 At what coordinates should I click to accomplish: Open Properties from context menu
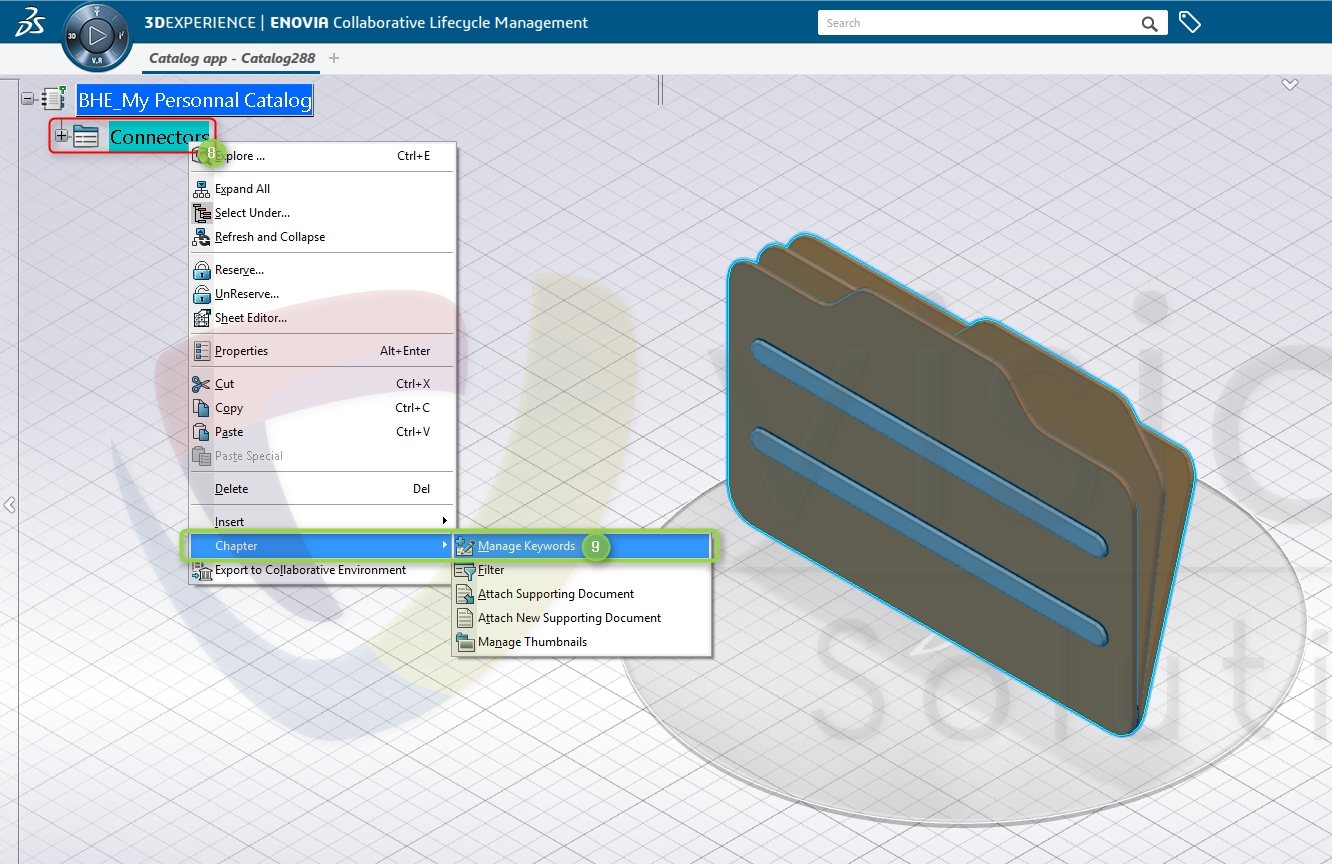[322, 351]
